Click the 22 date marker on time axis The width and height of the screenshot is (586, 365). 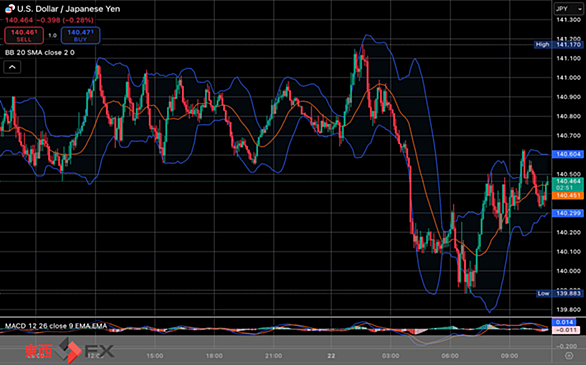tap(331, 356)
